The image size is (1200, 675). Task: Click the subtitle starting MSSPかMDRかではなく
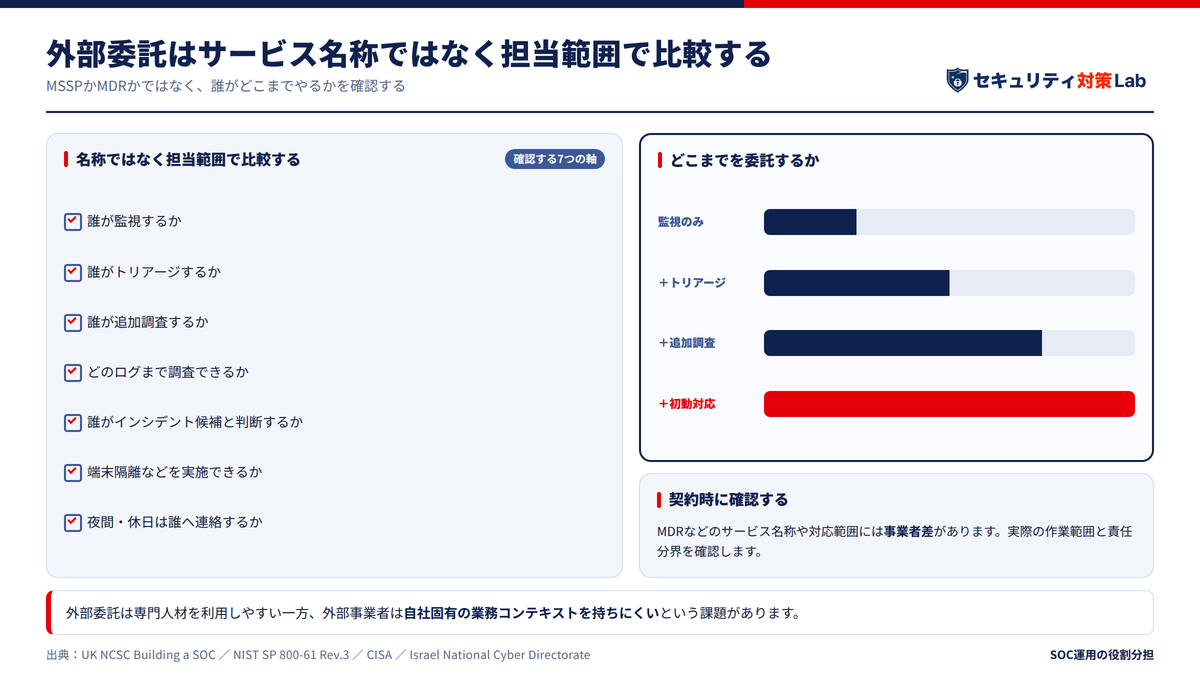(x=226, y=86)
